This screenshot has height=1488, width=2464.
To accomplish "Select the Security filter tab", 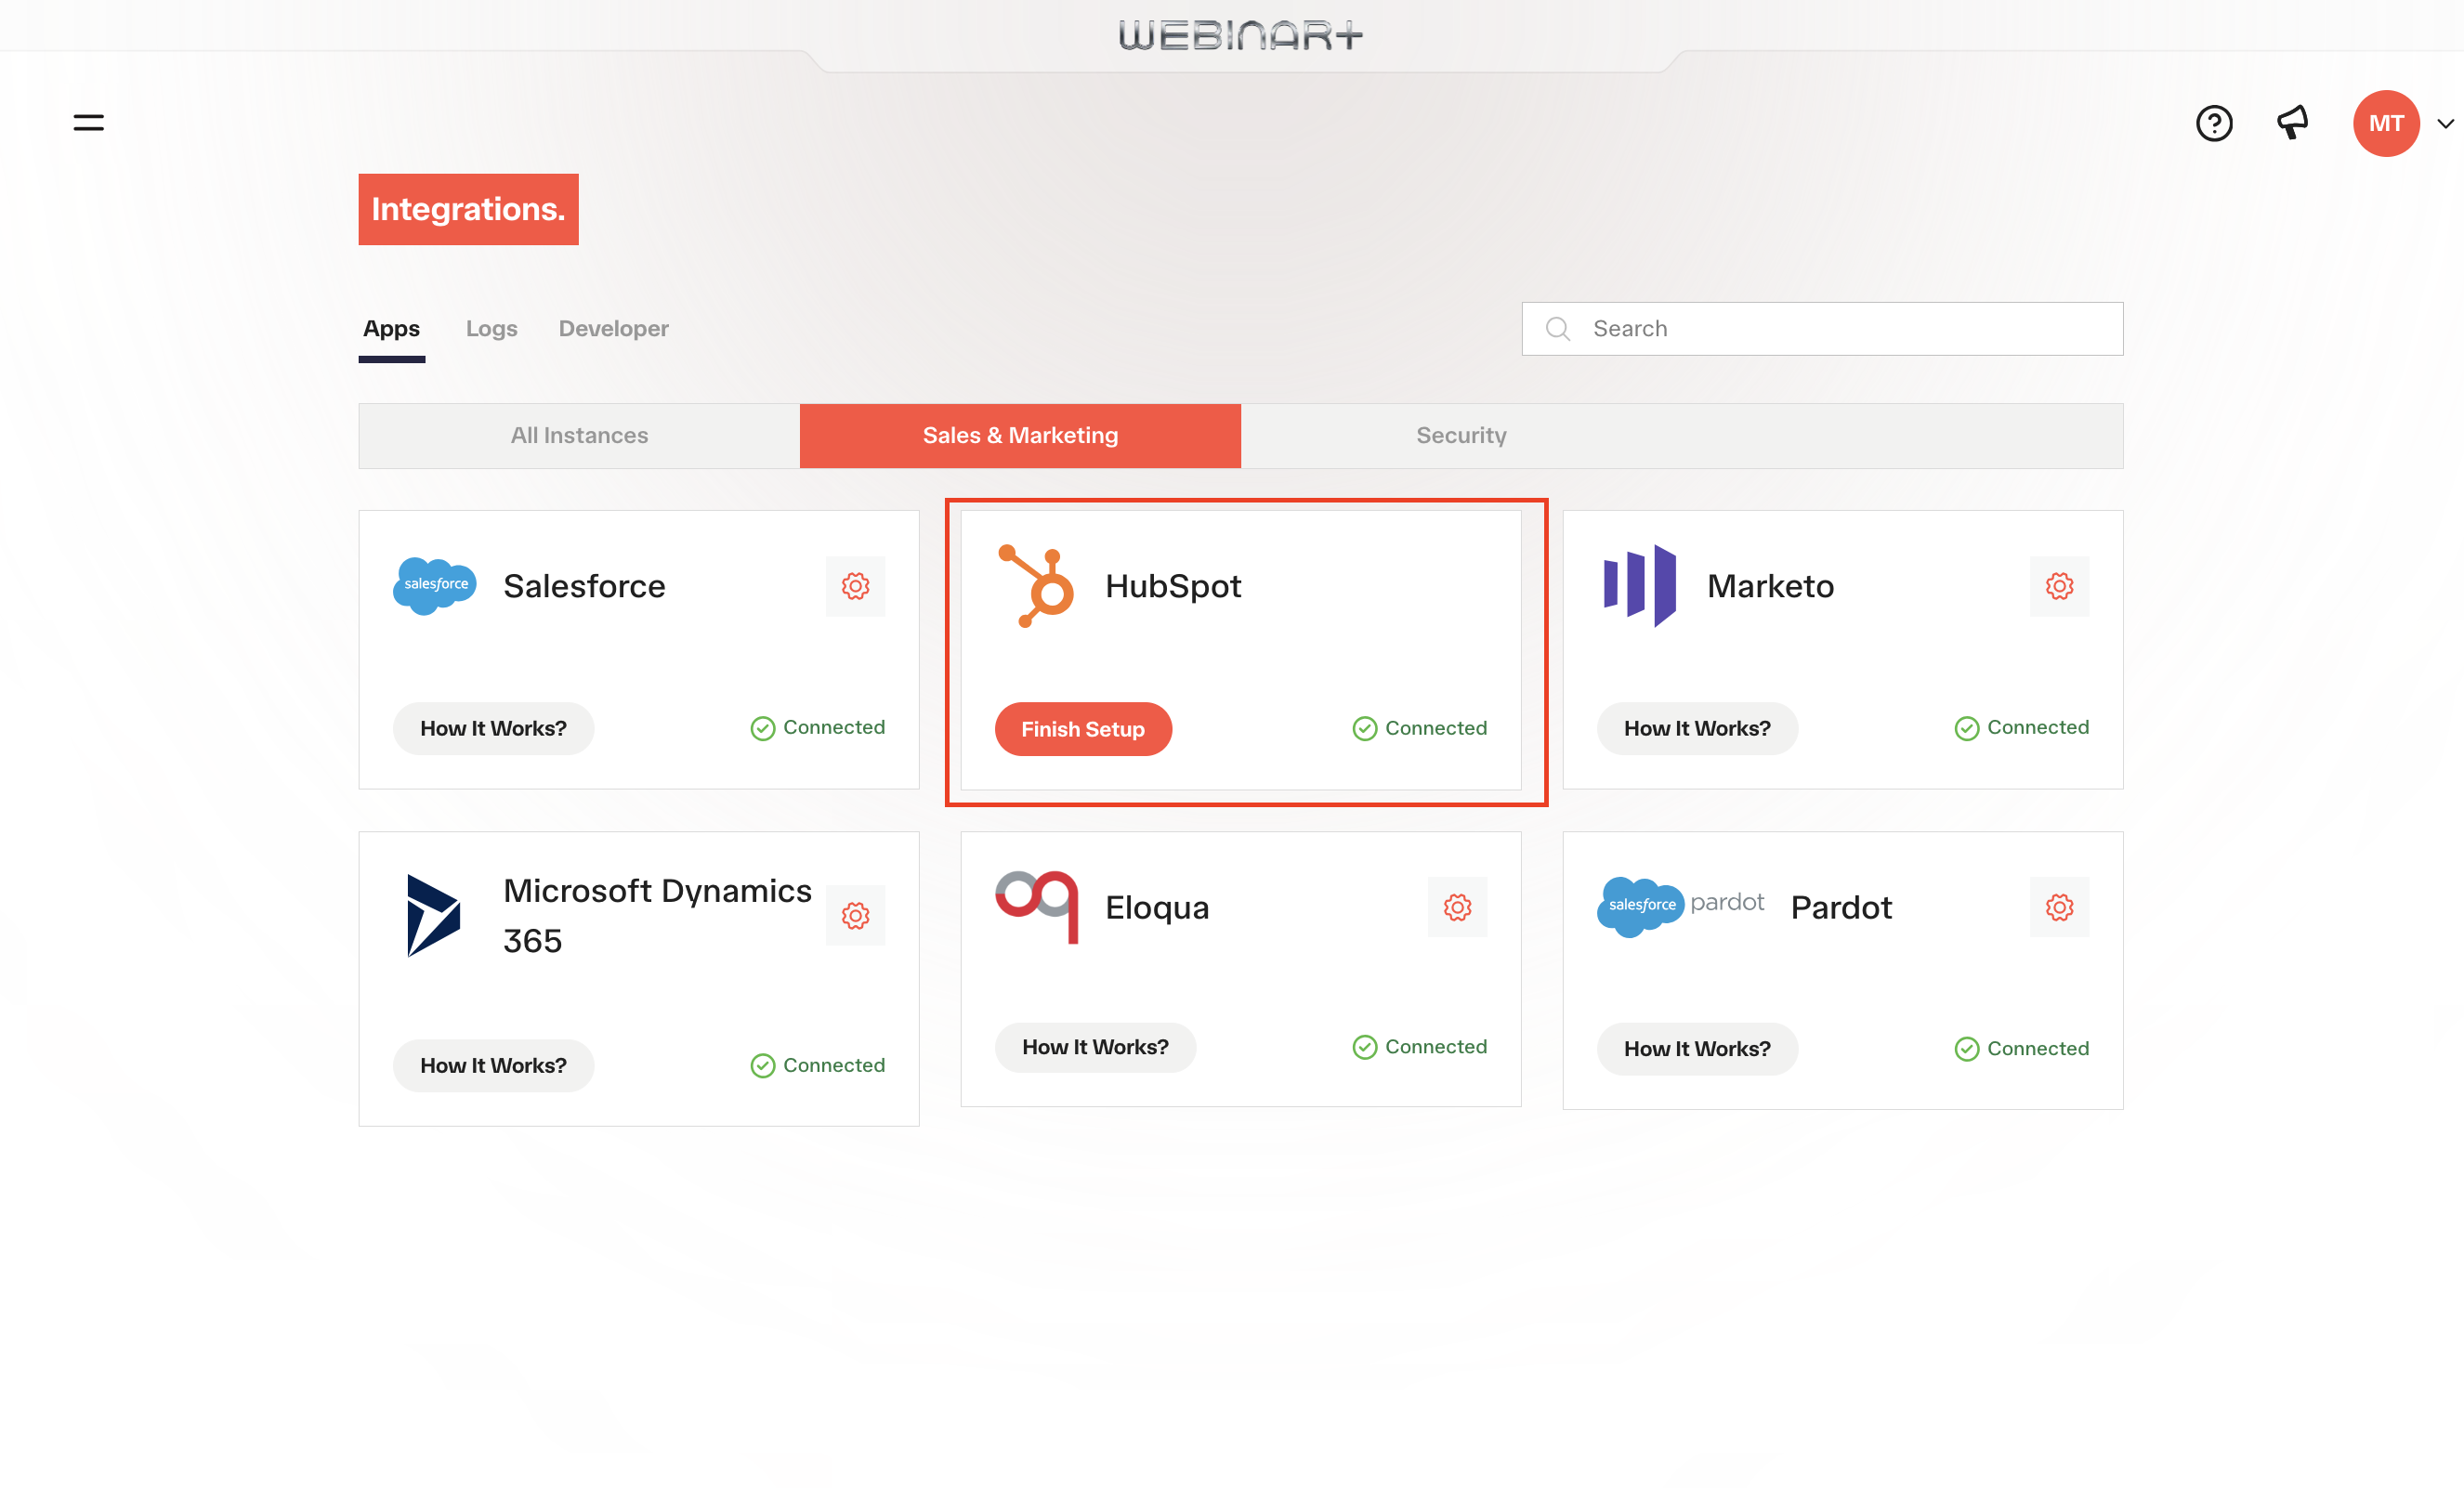I will coord(1461,436).
